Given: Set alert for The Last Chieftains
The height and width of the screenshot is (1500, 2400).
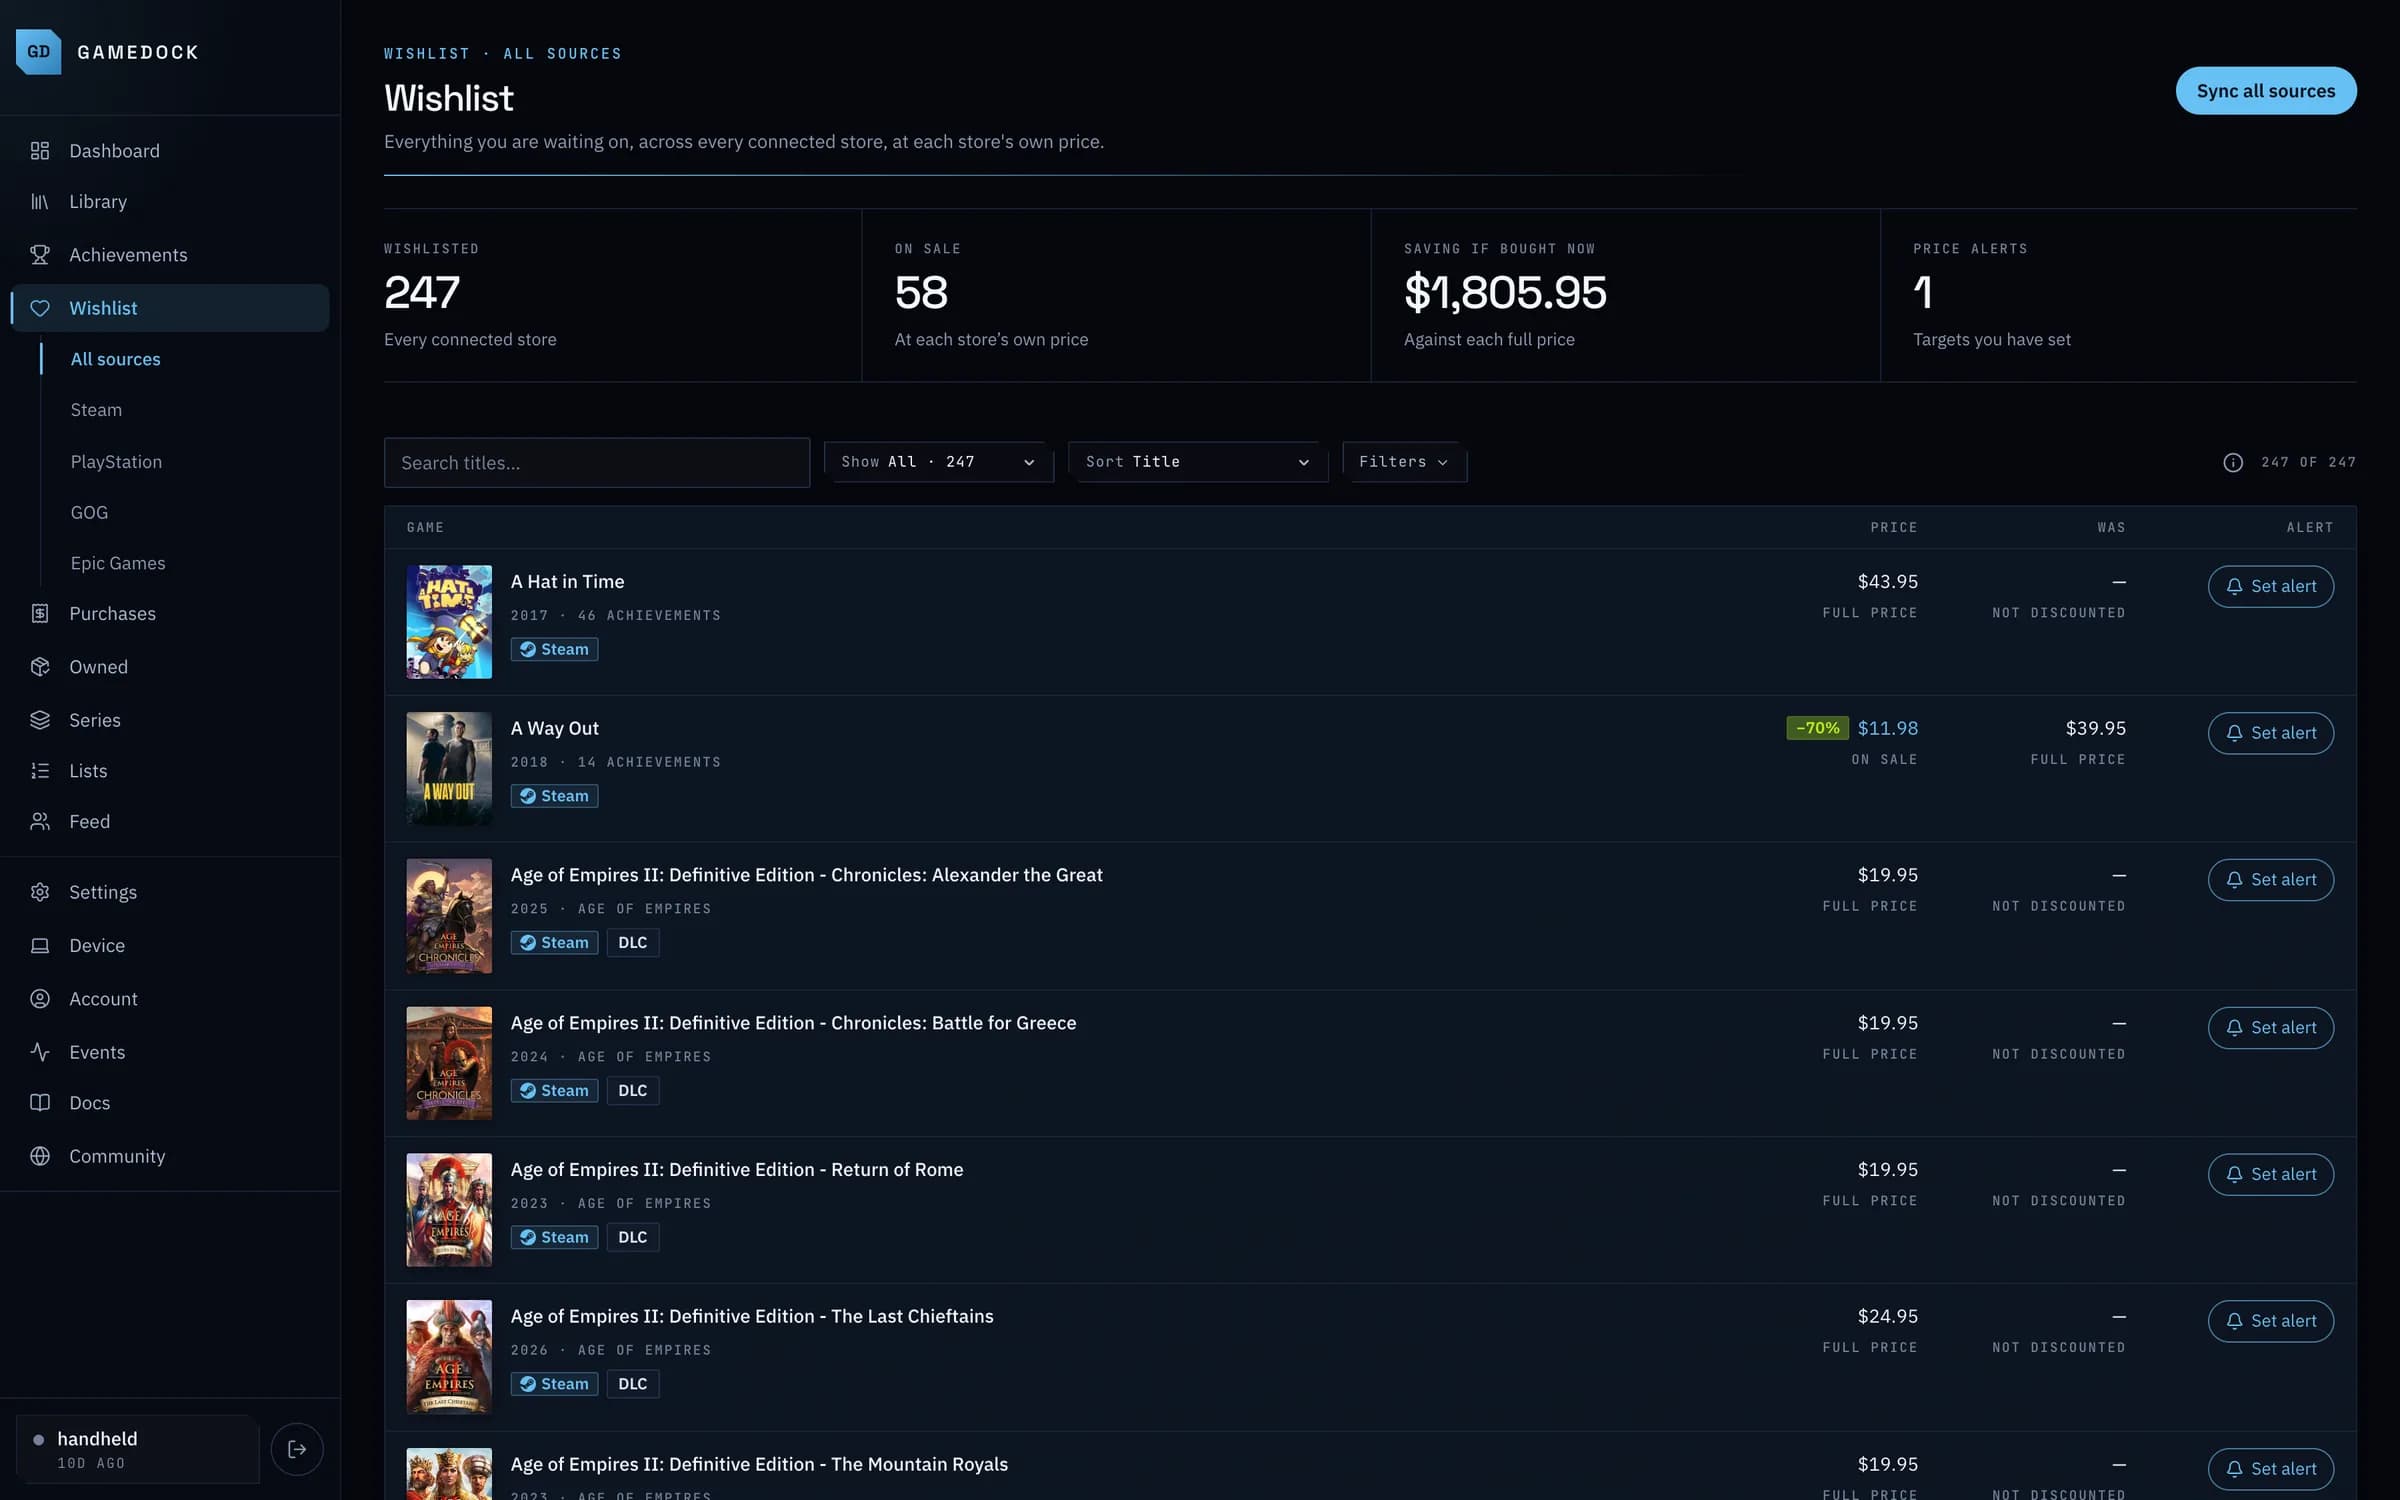Looking at the screenshot, I should (x=2271, y=1321).
